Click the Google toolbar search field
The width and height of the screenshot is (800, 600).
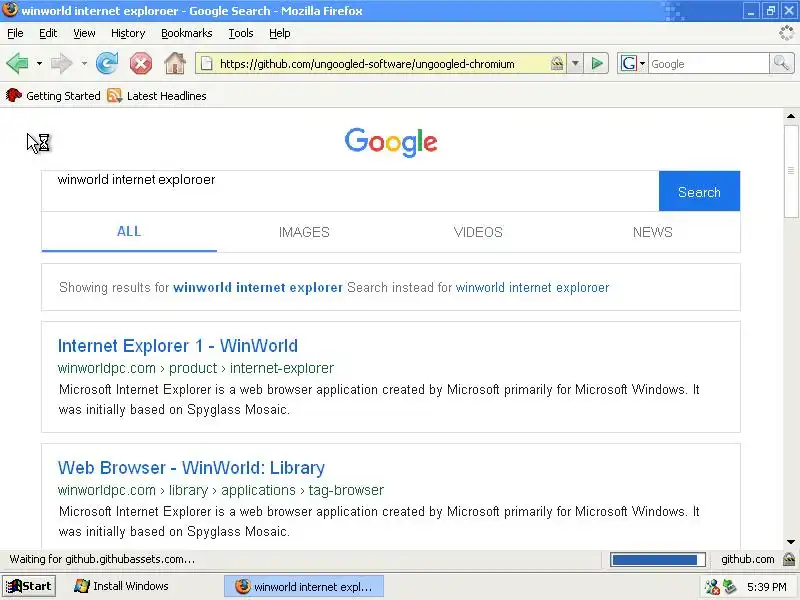708,64
